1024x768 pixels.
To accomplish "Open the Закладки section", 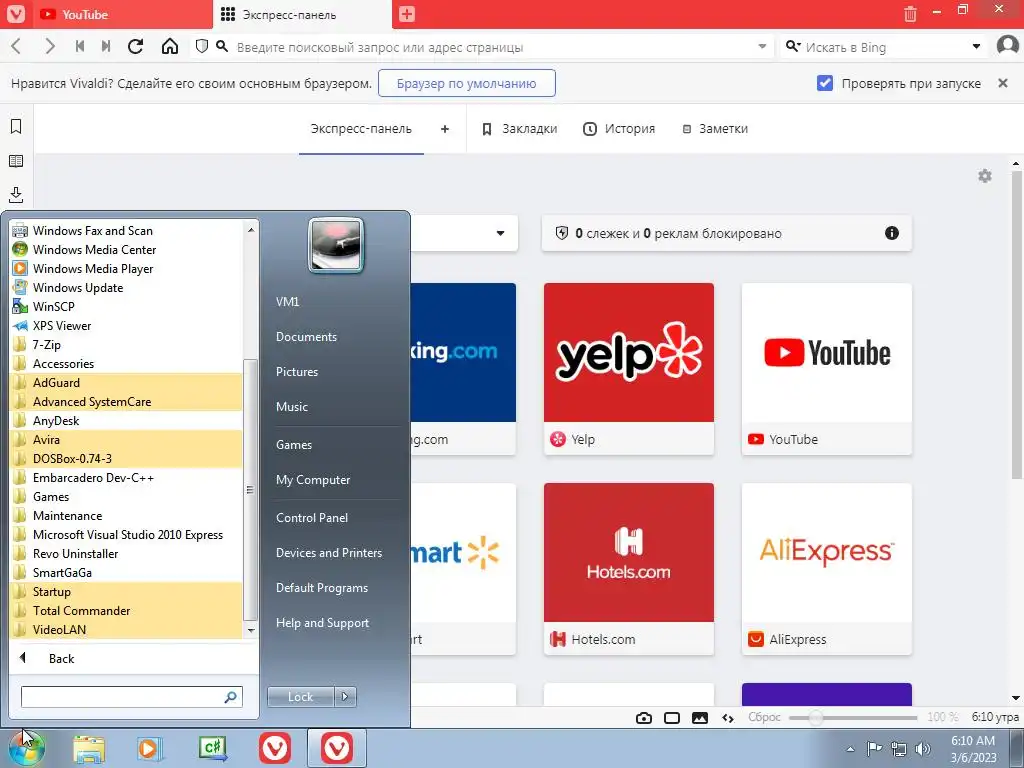I will pos(520,129).
